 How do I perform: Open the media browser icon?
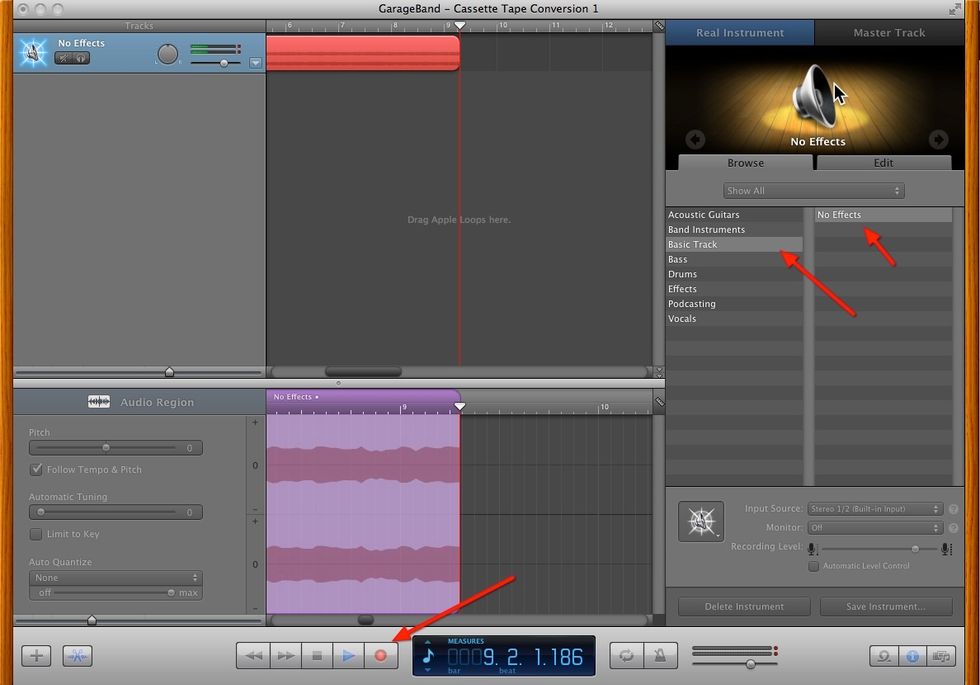pos(942,658)
